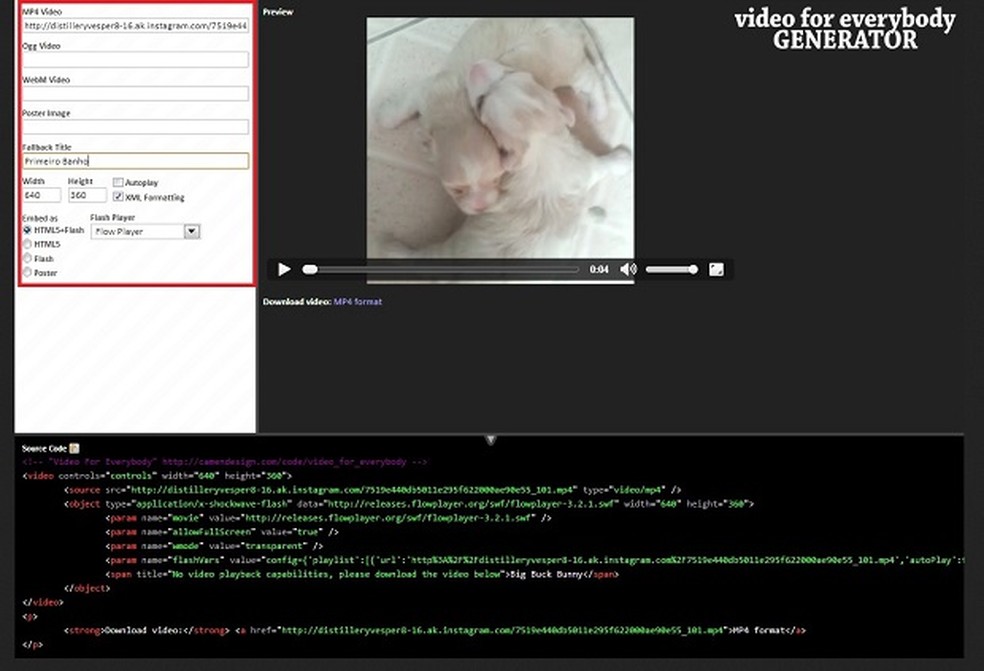This screenshot has width=984, height=671.
Task: Click the 'Source Code' heading
Action: [44, 448]
